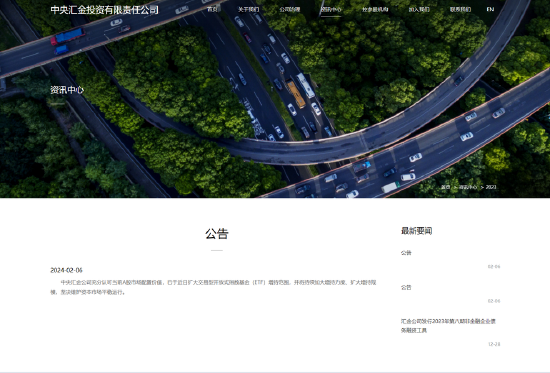Open 首页 in the top navigation
The width and height of the screenshot is (550, 373).
pyautogui.click(x=212, y=9)
